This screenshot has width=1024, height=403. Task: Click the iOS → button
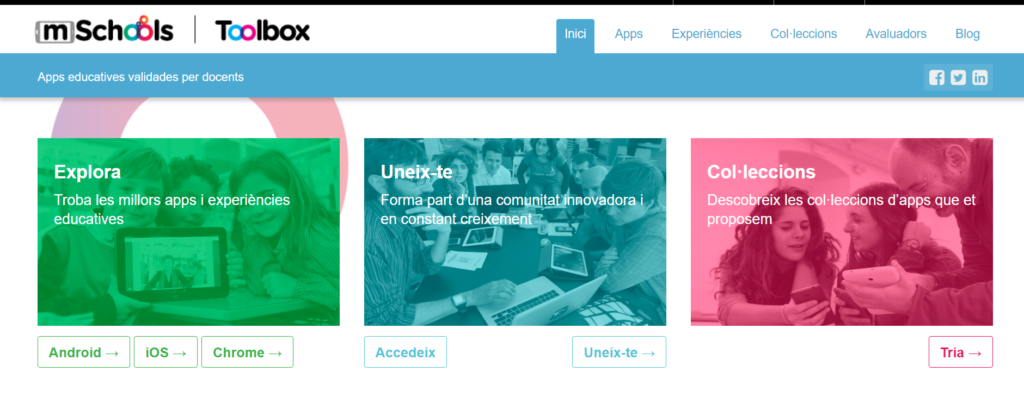pos(166,352)
